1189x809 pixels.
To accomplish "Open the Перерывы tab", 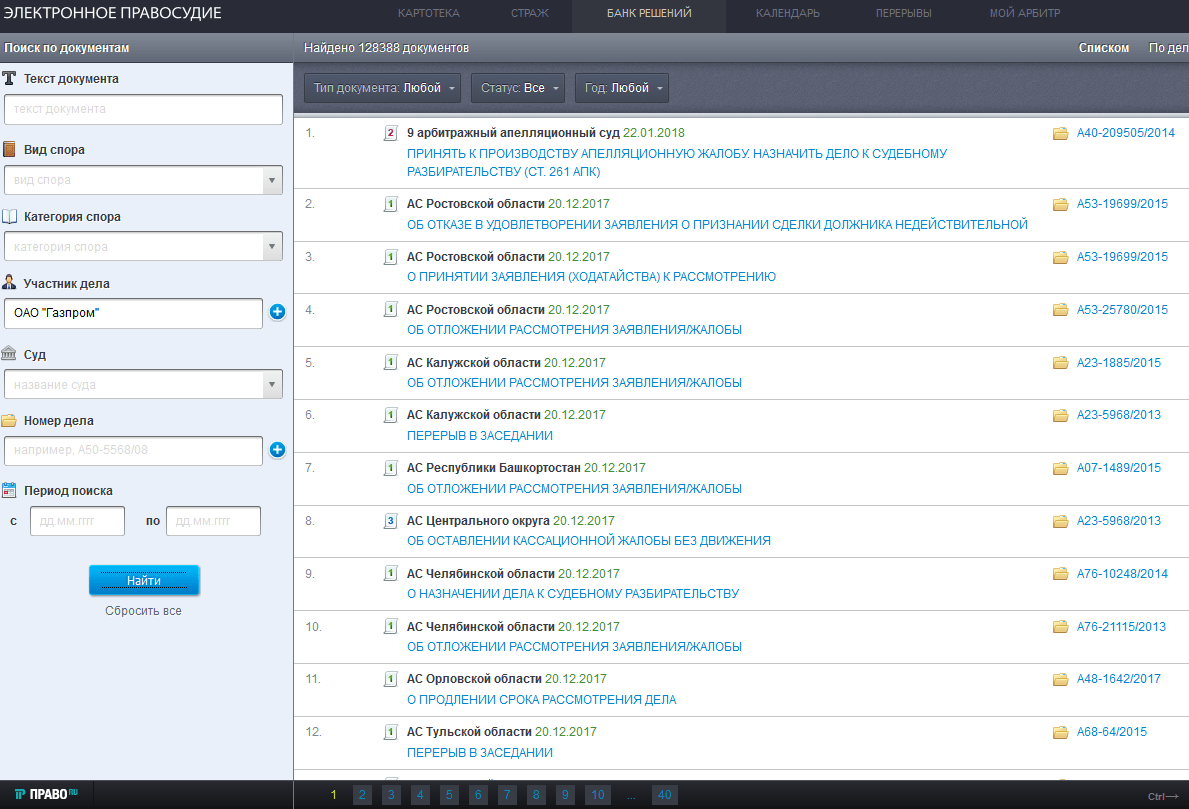I will click(903, 13).
